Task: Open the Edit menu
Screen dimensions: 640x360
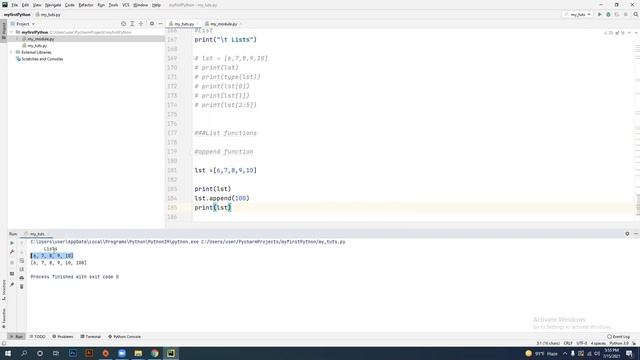Action: [x=25, y=5]
